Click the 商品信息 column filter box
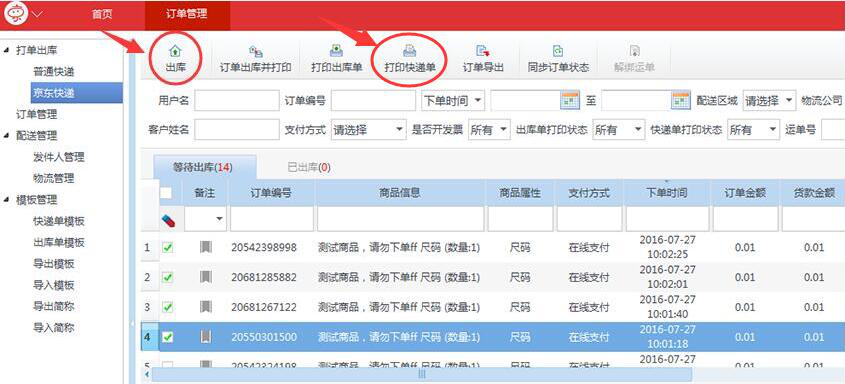This screenshot has height=384, width=845. (400, 219)
